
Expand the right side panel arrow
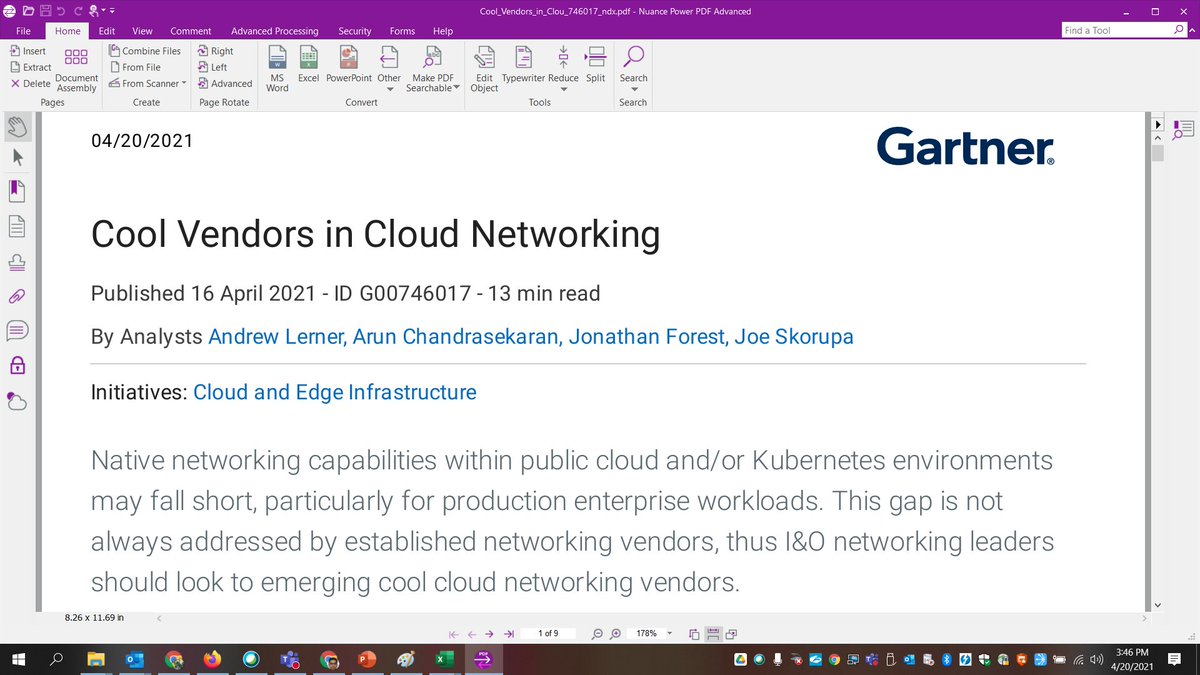(x=1158, y=125)
